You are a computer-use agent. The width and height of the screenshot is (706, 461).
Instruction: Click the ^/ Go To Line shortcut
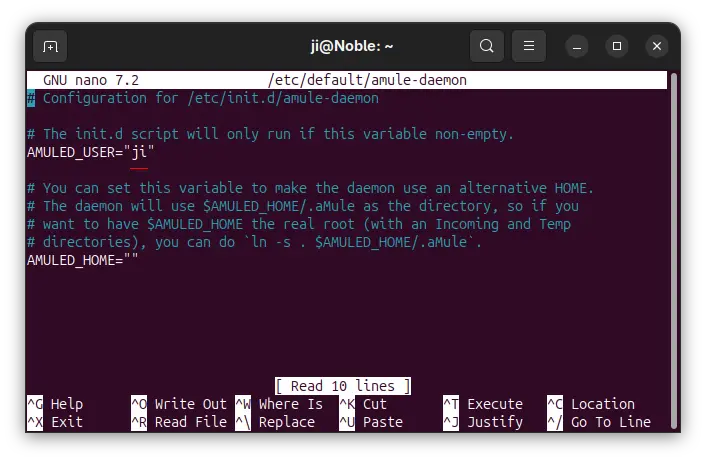tap(599, 422)
